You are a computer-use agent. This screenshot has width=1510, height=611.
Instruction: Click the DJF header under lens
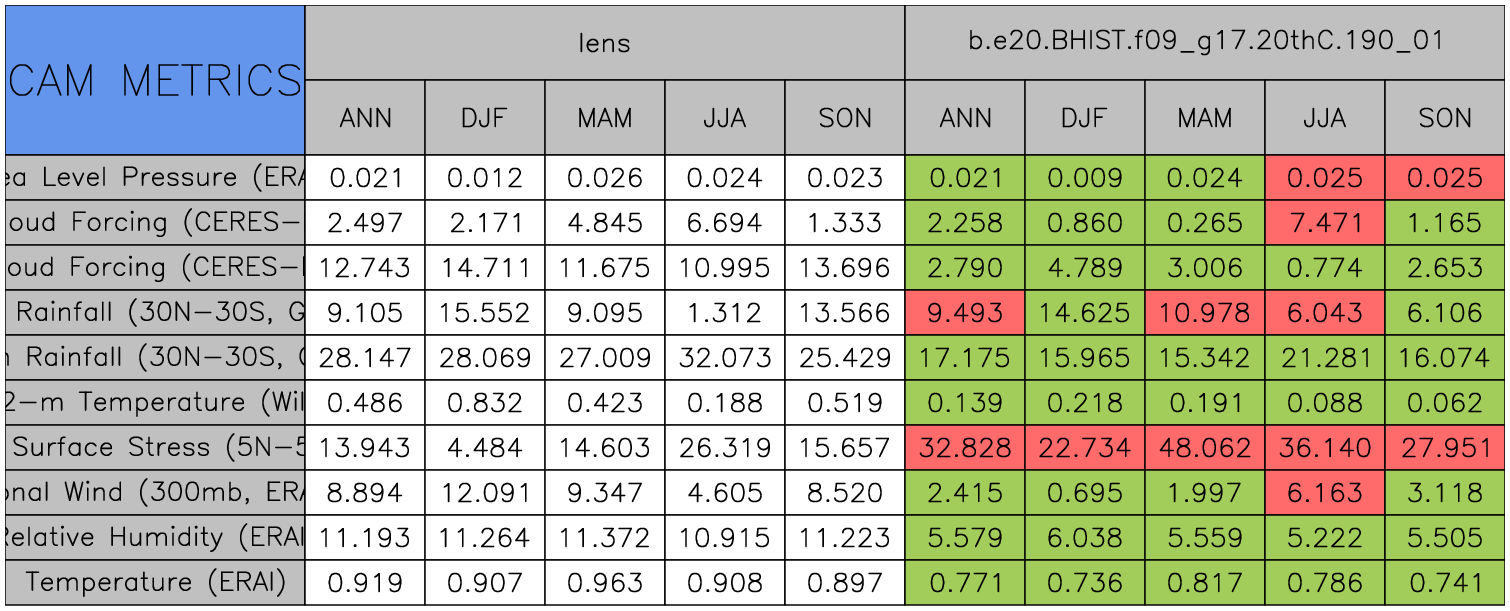485,118
